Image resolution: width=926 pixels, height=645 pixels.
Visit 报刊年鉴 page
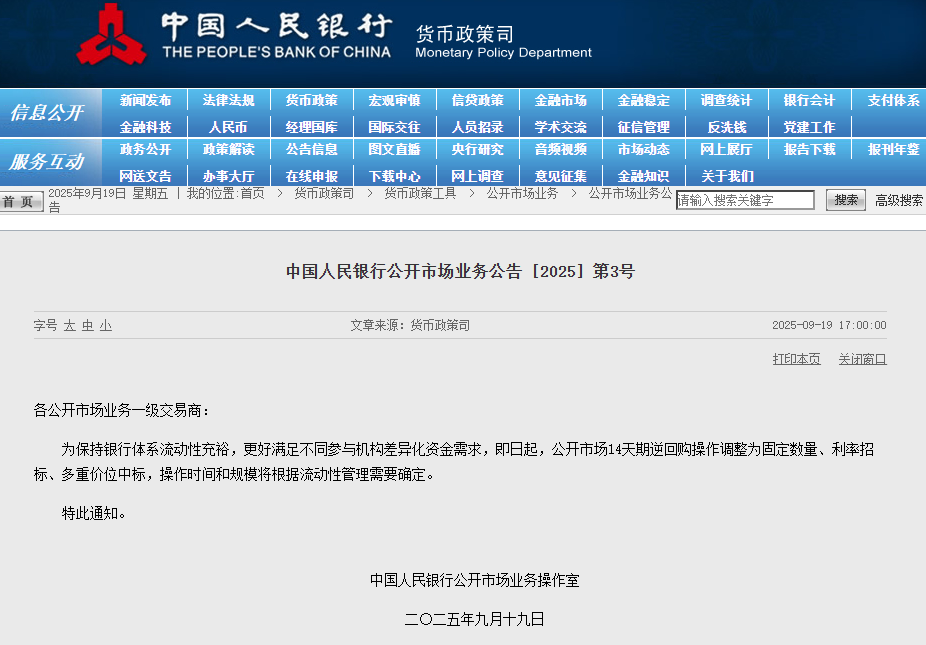click(894, 149)
